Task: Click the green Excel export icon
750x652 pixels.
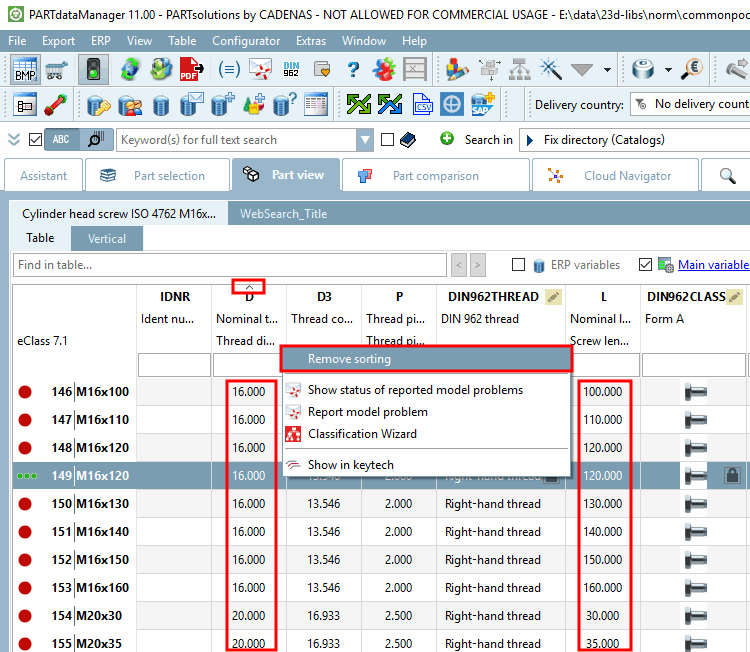Action: click(359, 104)
